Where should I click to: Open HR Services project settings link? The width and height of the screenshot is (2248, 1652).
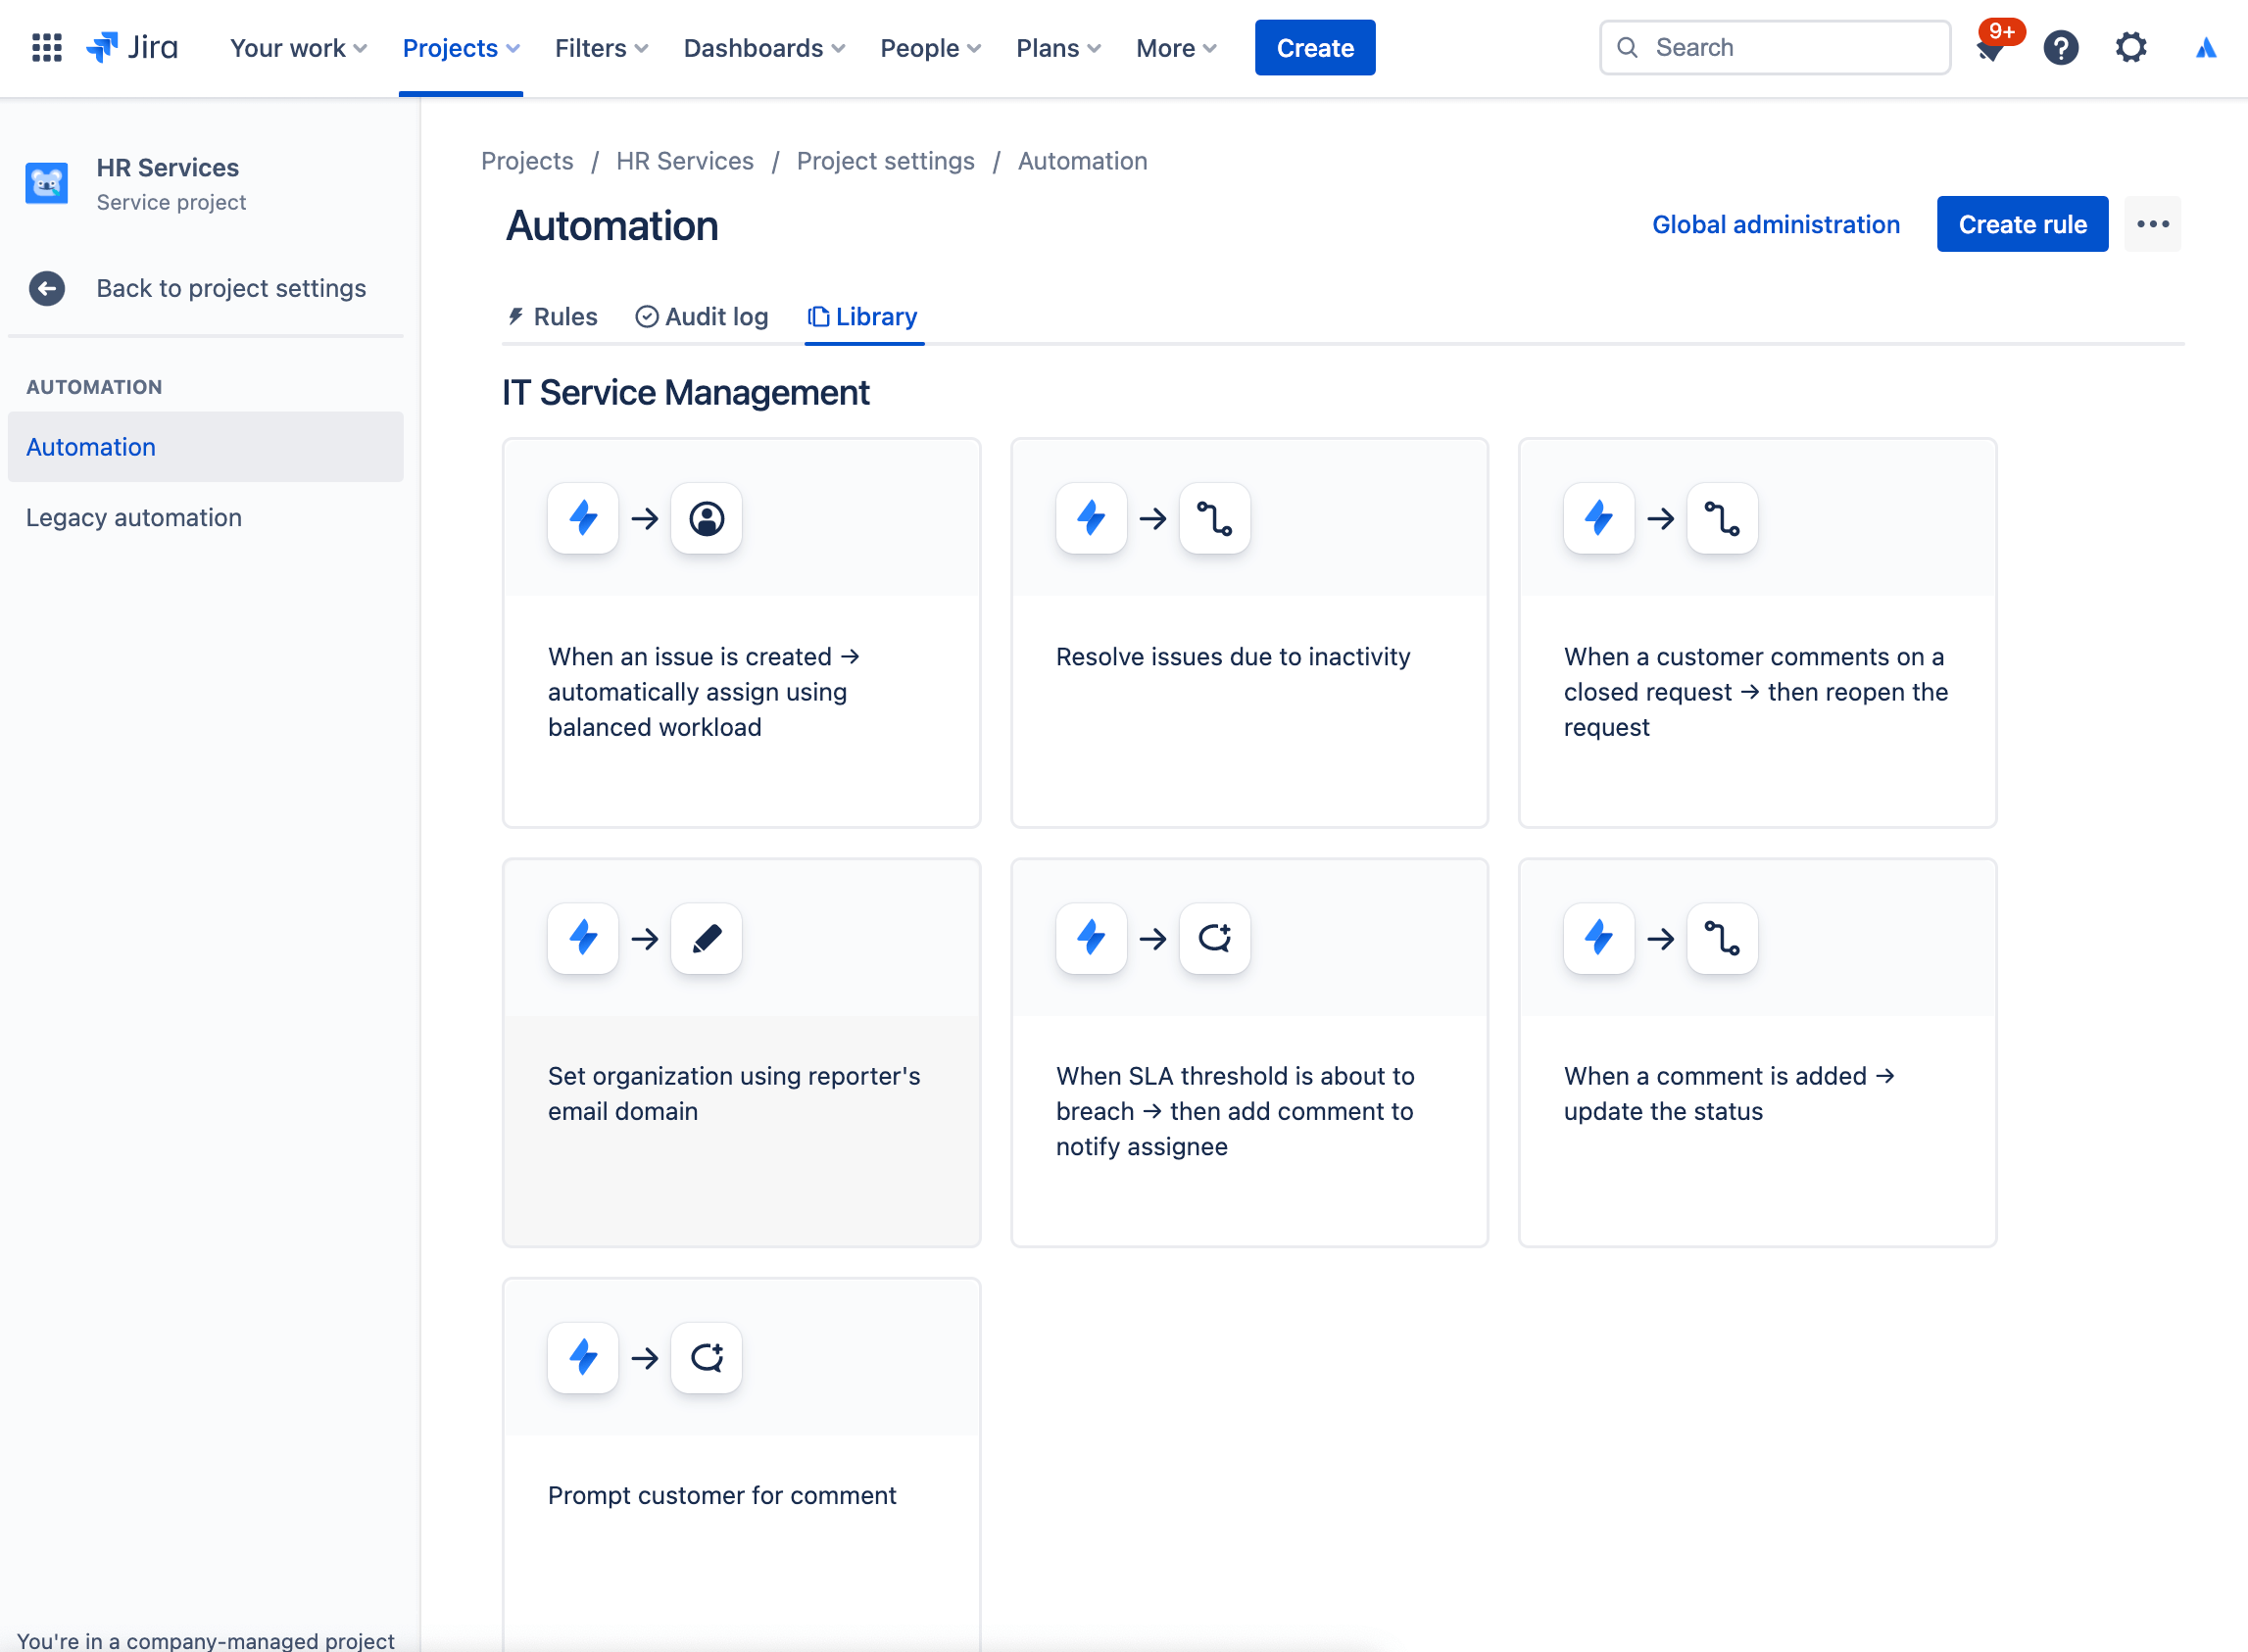click(885, 161)
